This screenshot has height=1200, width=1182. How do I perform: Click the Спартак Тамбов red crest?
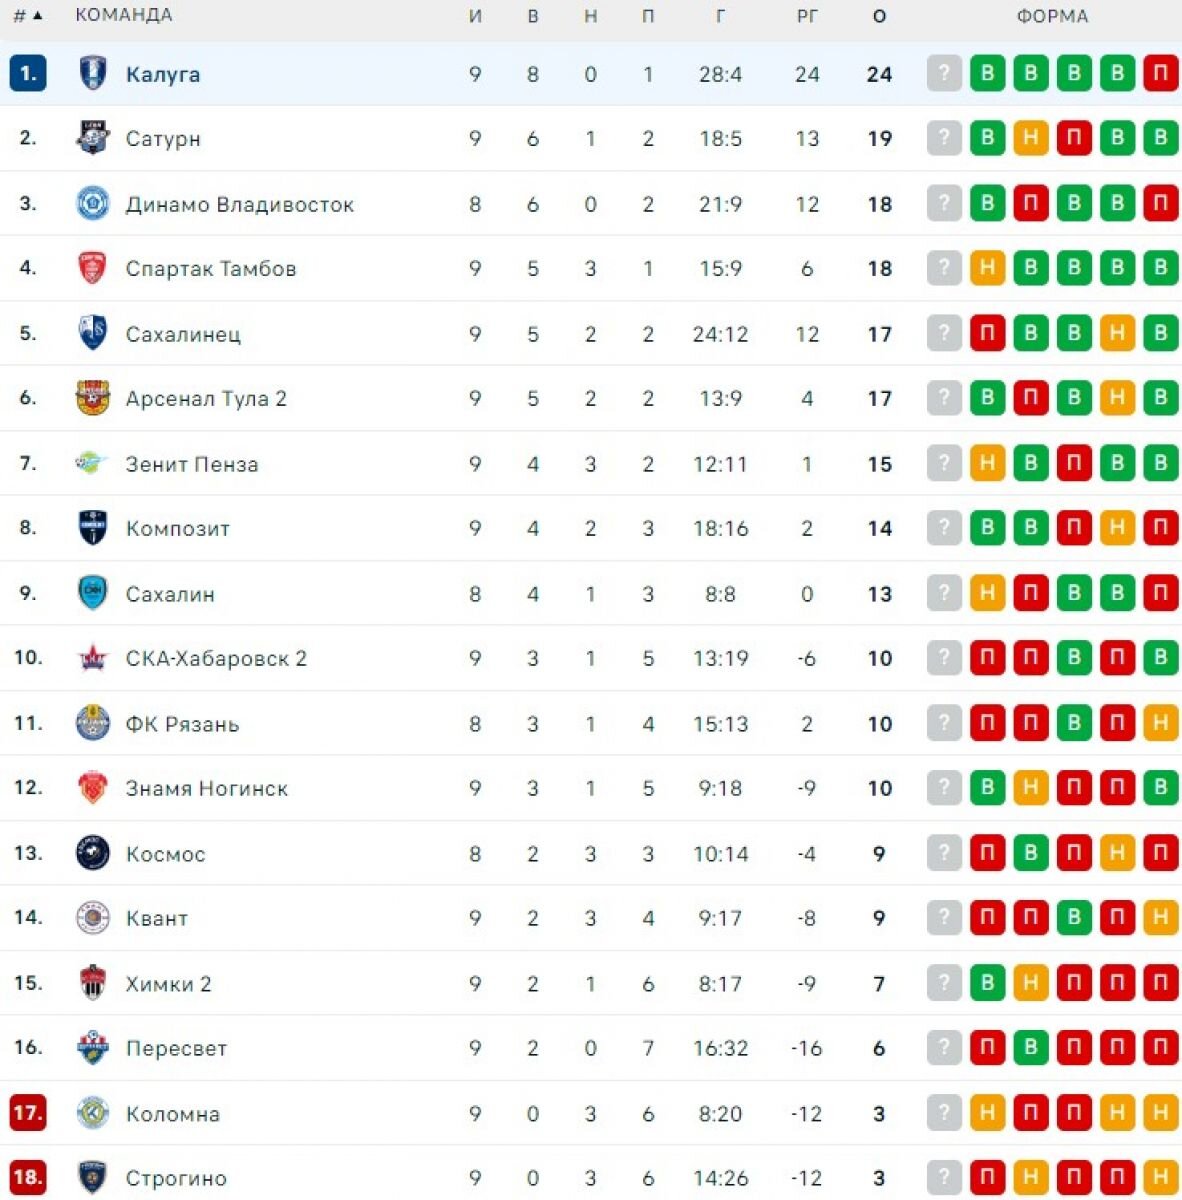(93, 268)
